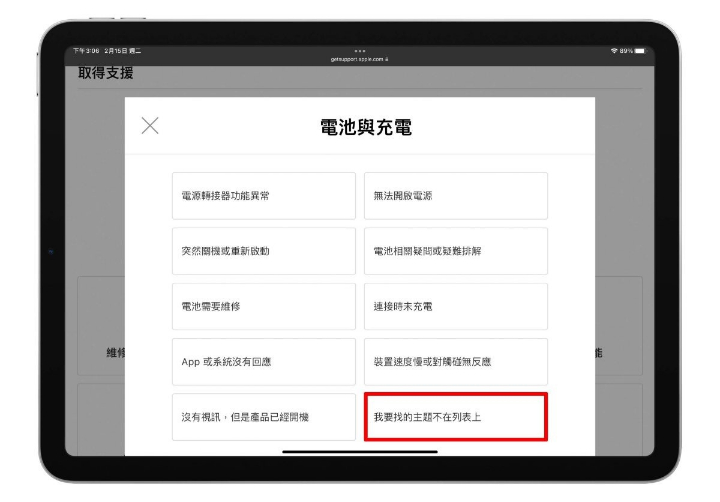Tap the 取得支援 page heading
Image resolution: width=720 pixels, height=502 pixels.
click(x=106, y=74)
